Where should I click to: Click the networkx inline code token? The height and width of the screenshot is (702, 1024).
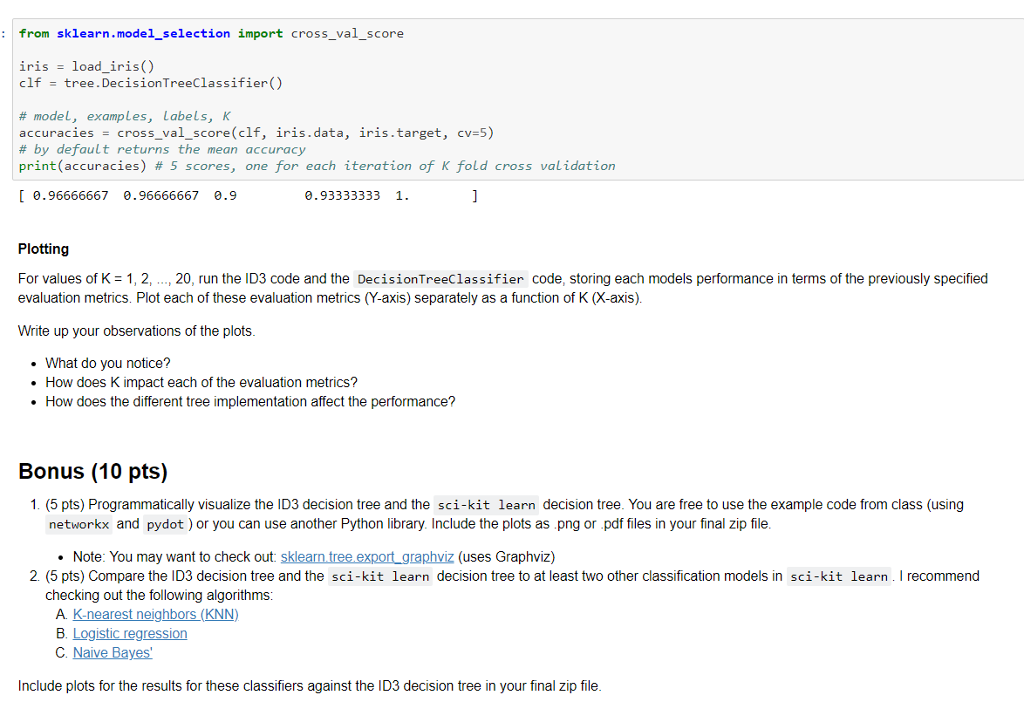[78, 524]
